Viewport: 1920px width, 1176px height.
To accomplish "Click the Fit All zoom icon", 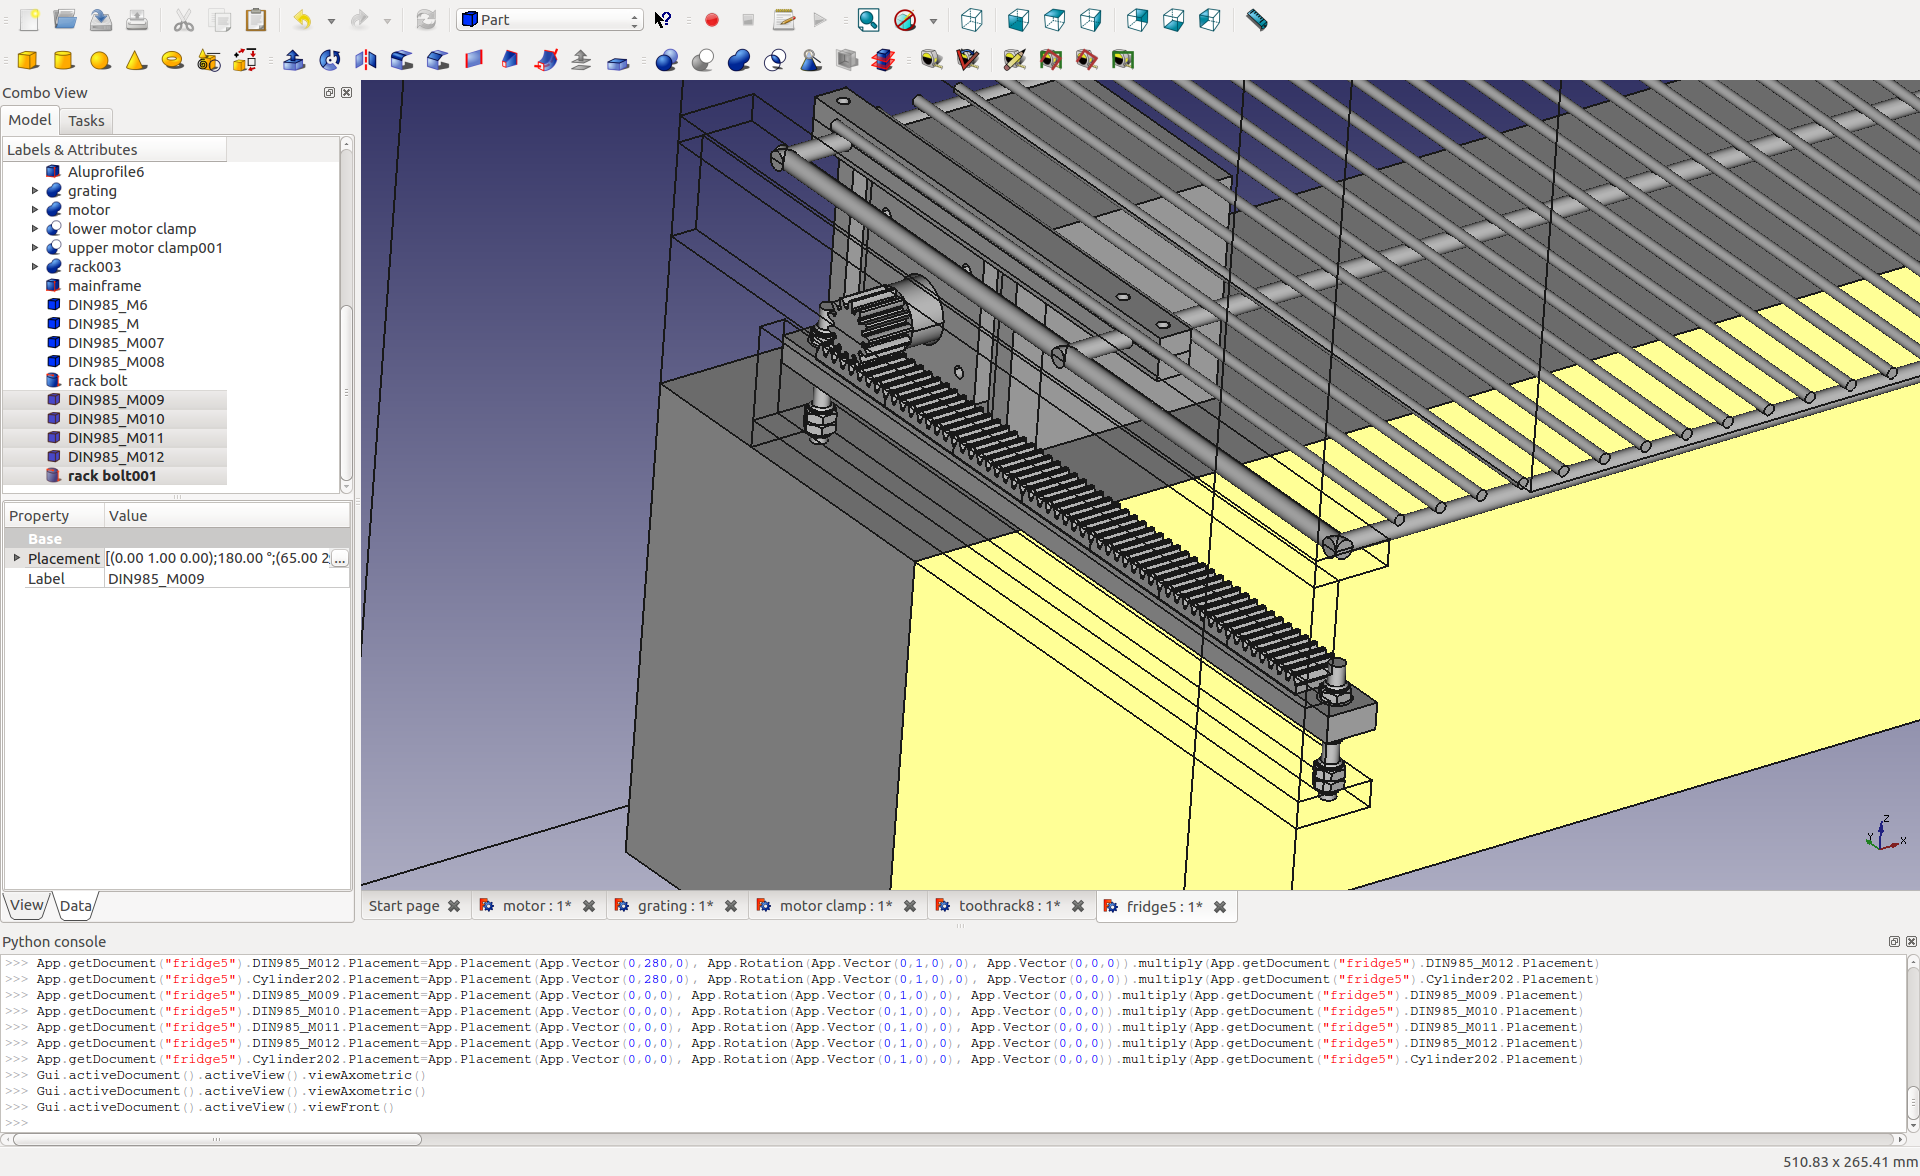I will click(x=868, y=19).
